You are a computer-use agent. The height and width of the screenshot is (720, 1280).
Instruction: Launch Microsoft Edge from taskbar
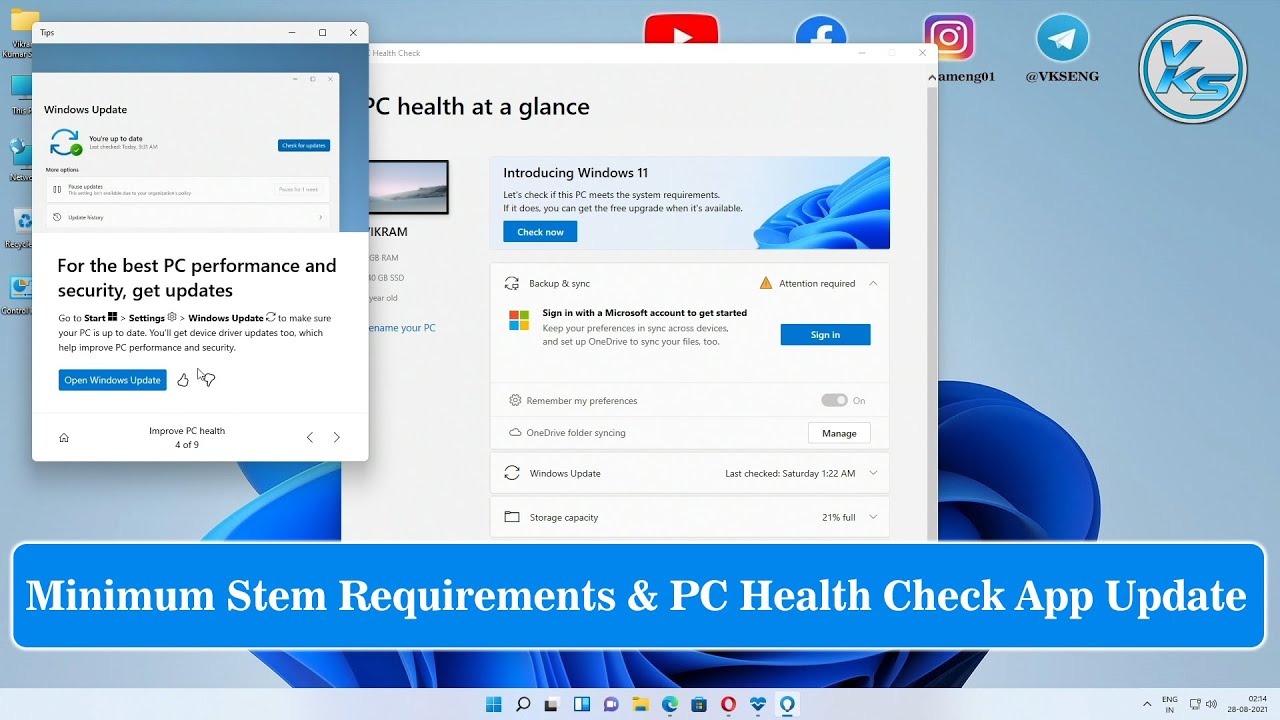coord(670,704)
